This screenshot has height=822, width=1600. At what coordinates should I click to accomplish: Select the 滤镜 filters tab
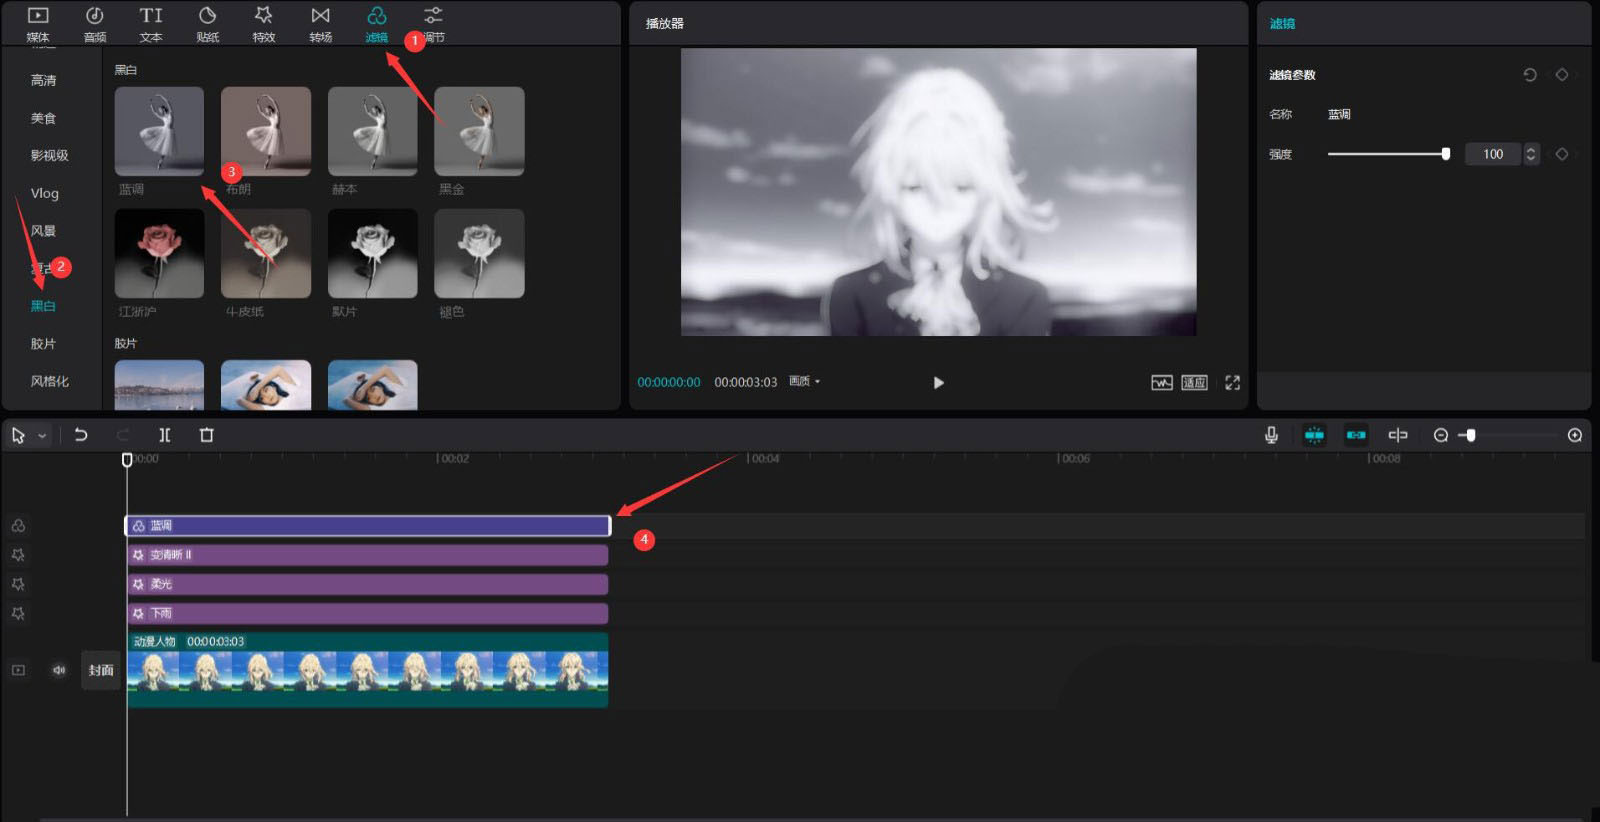pyautogui.click(x=377, y=24)
